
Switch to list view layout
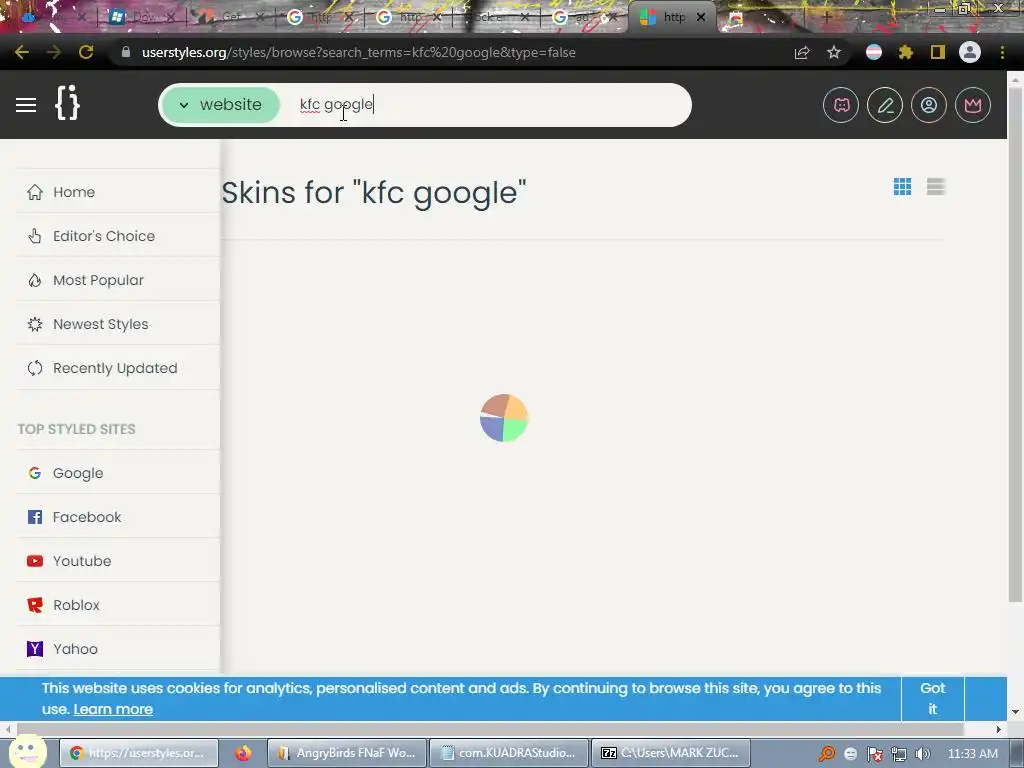click(936, 187)
